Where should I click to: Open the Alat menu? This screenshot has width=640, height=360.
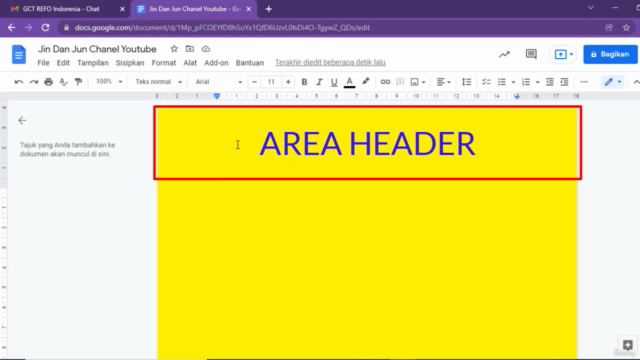(x=190, y=63)
